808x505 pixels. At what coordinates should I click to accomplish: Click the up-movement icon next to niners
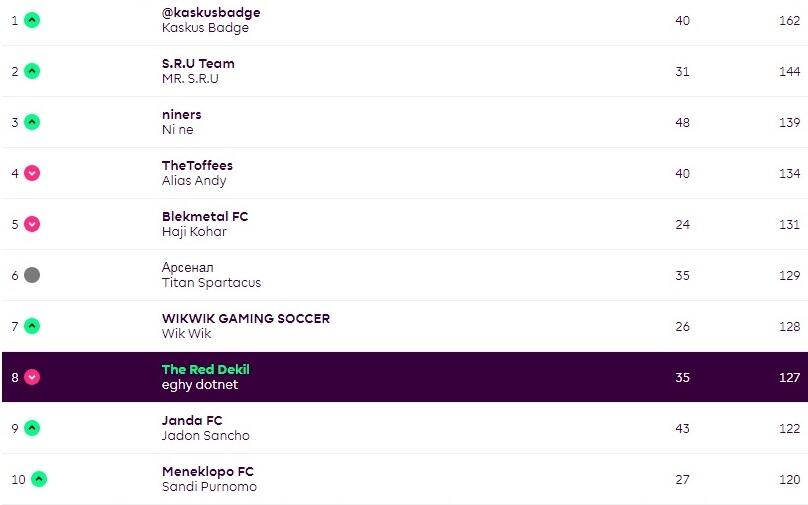(32, 122)
